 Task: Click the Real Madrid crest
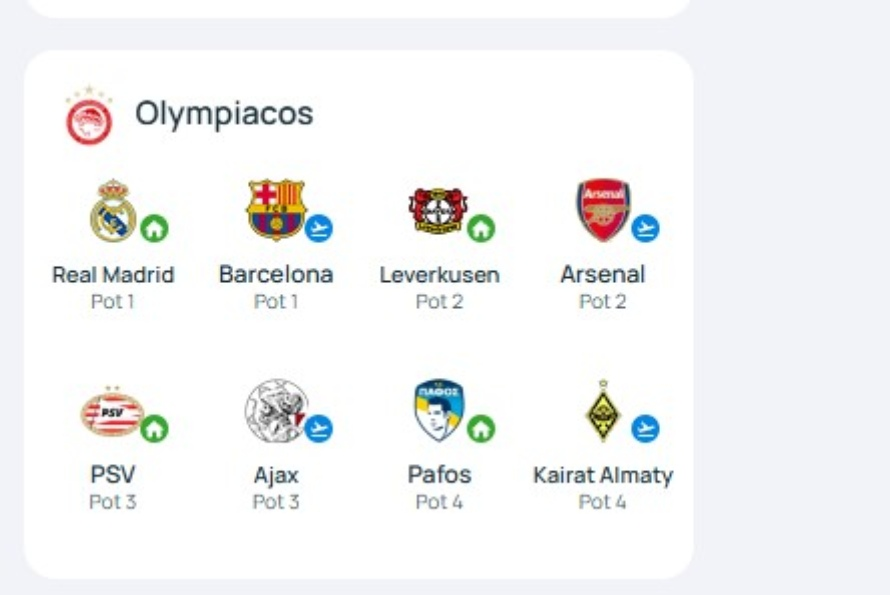coord(112,211)
